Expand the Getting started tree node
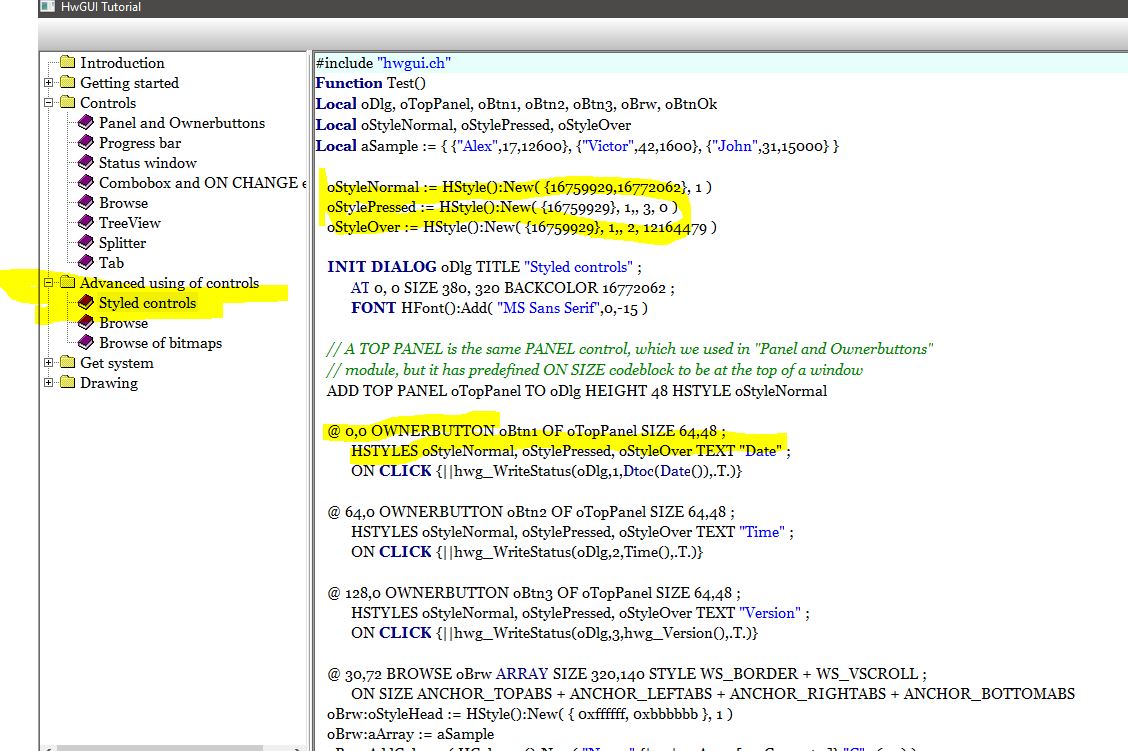 (x=49, y=83)
